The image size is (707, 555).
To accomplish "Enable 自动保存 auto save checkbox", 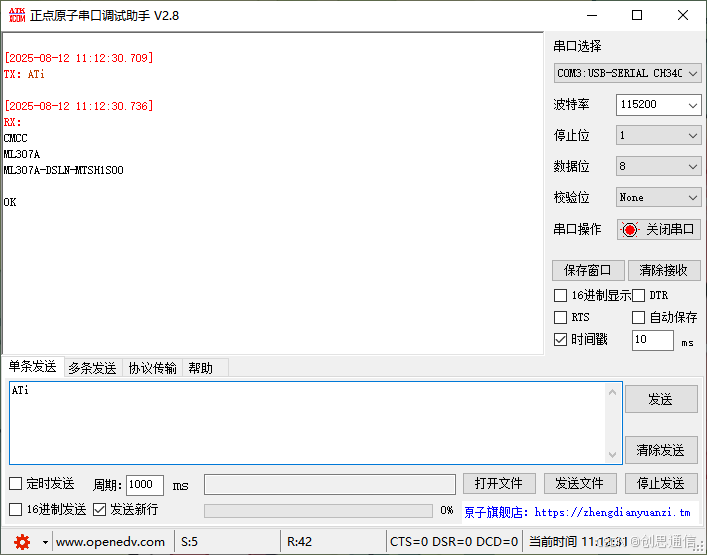I will 638,317.
